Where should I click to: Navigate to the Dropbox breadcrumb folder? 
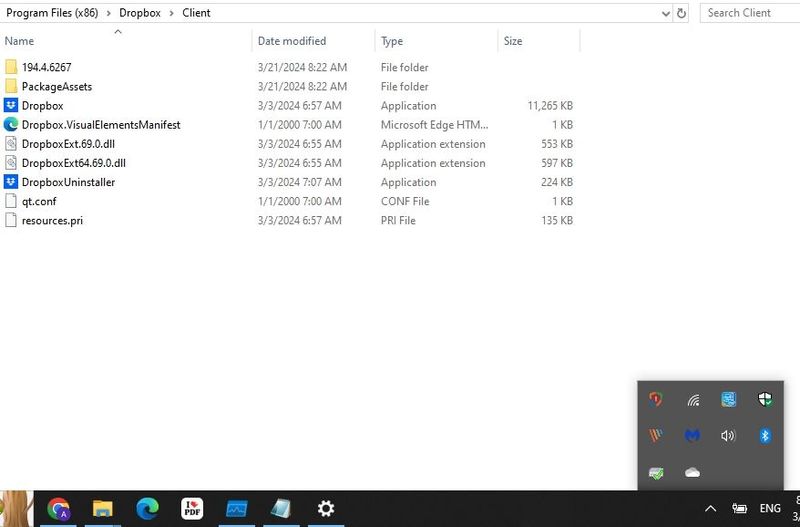(x=140, y=13)
